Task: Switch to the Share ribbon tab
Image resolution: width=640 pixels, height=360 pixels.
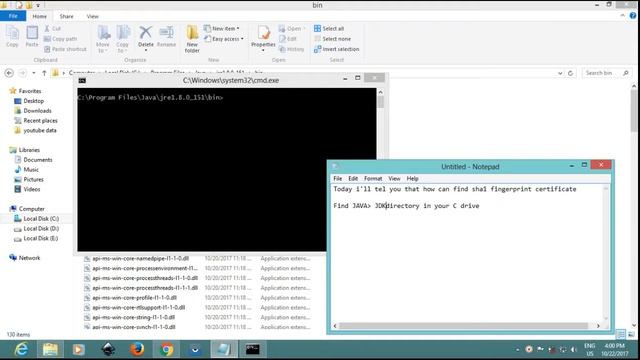Action: click(x=67, y=16)
